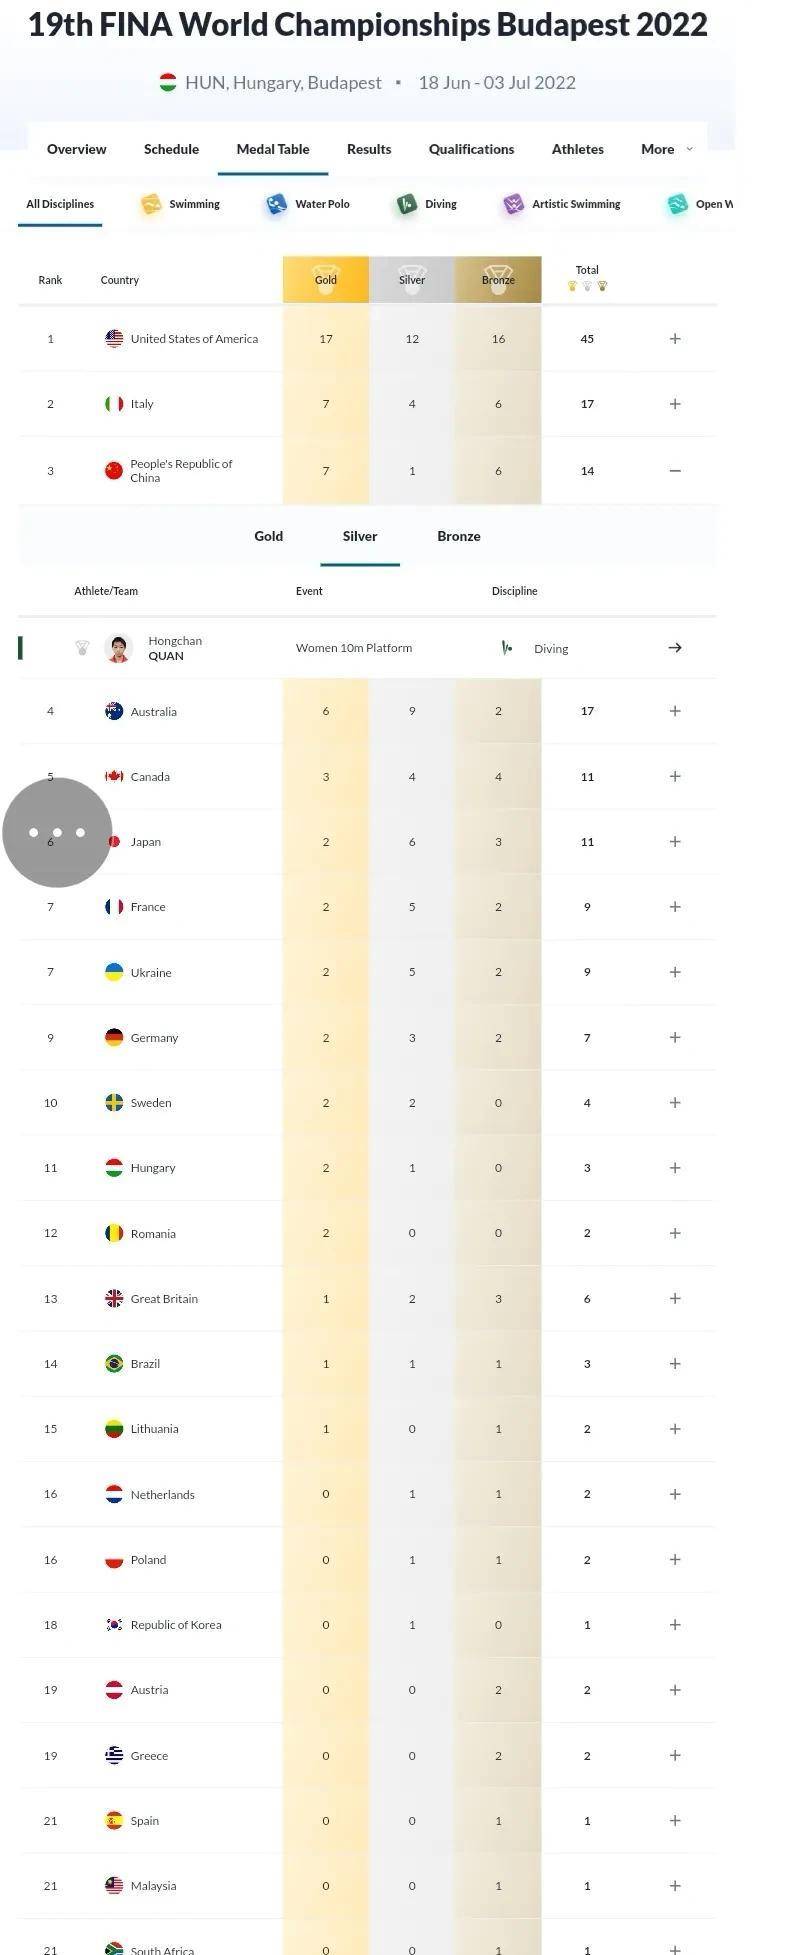The height and width of the screenshot is (1955, 799).
Task: Collapse the People's Republic of China row
Action: pos(675,470)
